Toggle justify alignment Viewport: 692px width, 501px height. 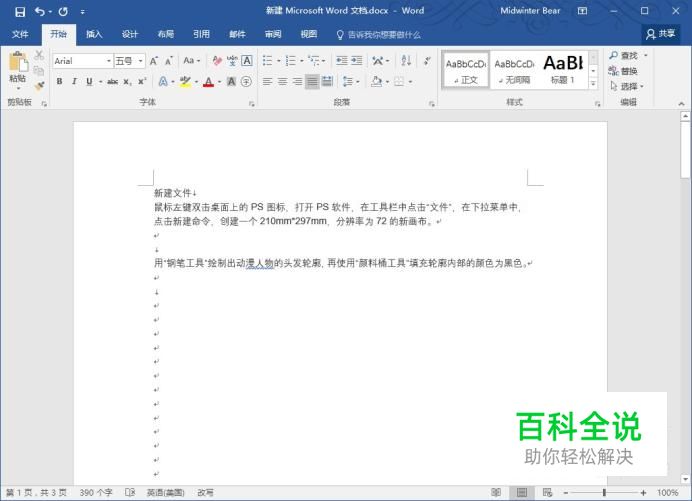pos(312,81)
